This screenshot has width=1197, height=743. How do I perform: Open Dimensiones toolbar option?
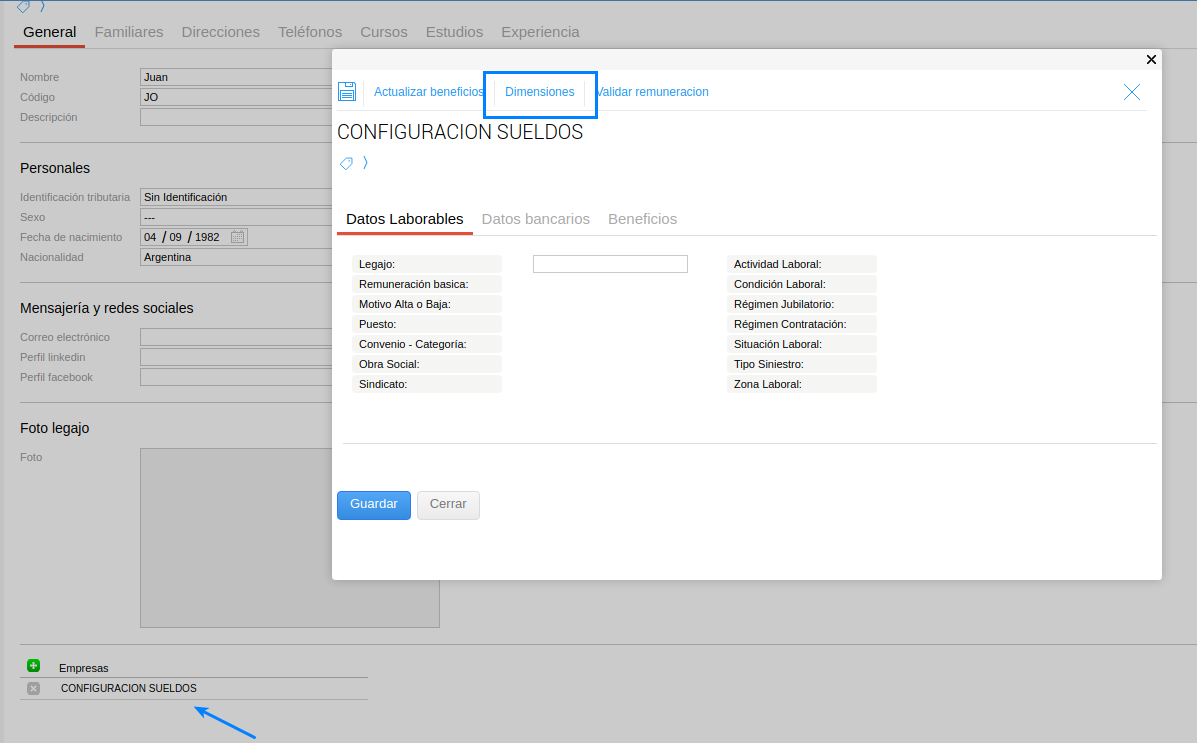click(539, 92)
